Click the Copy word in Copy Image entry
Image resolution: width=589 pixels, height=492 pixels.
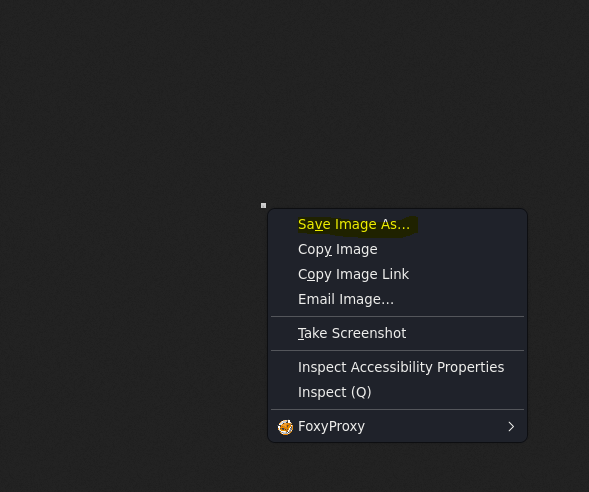(x=315, y=250)
